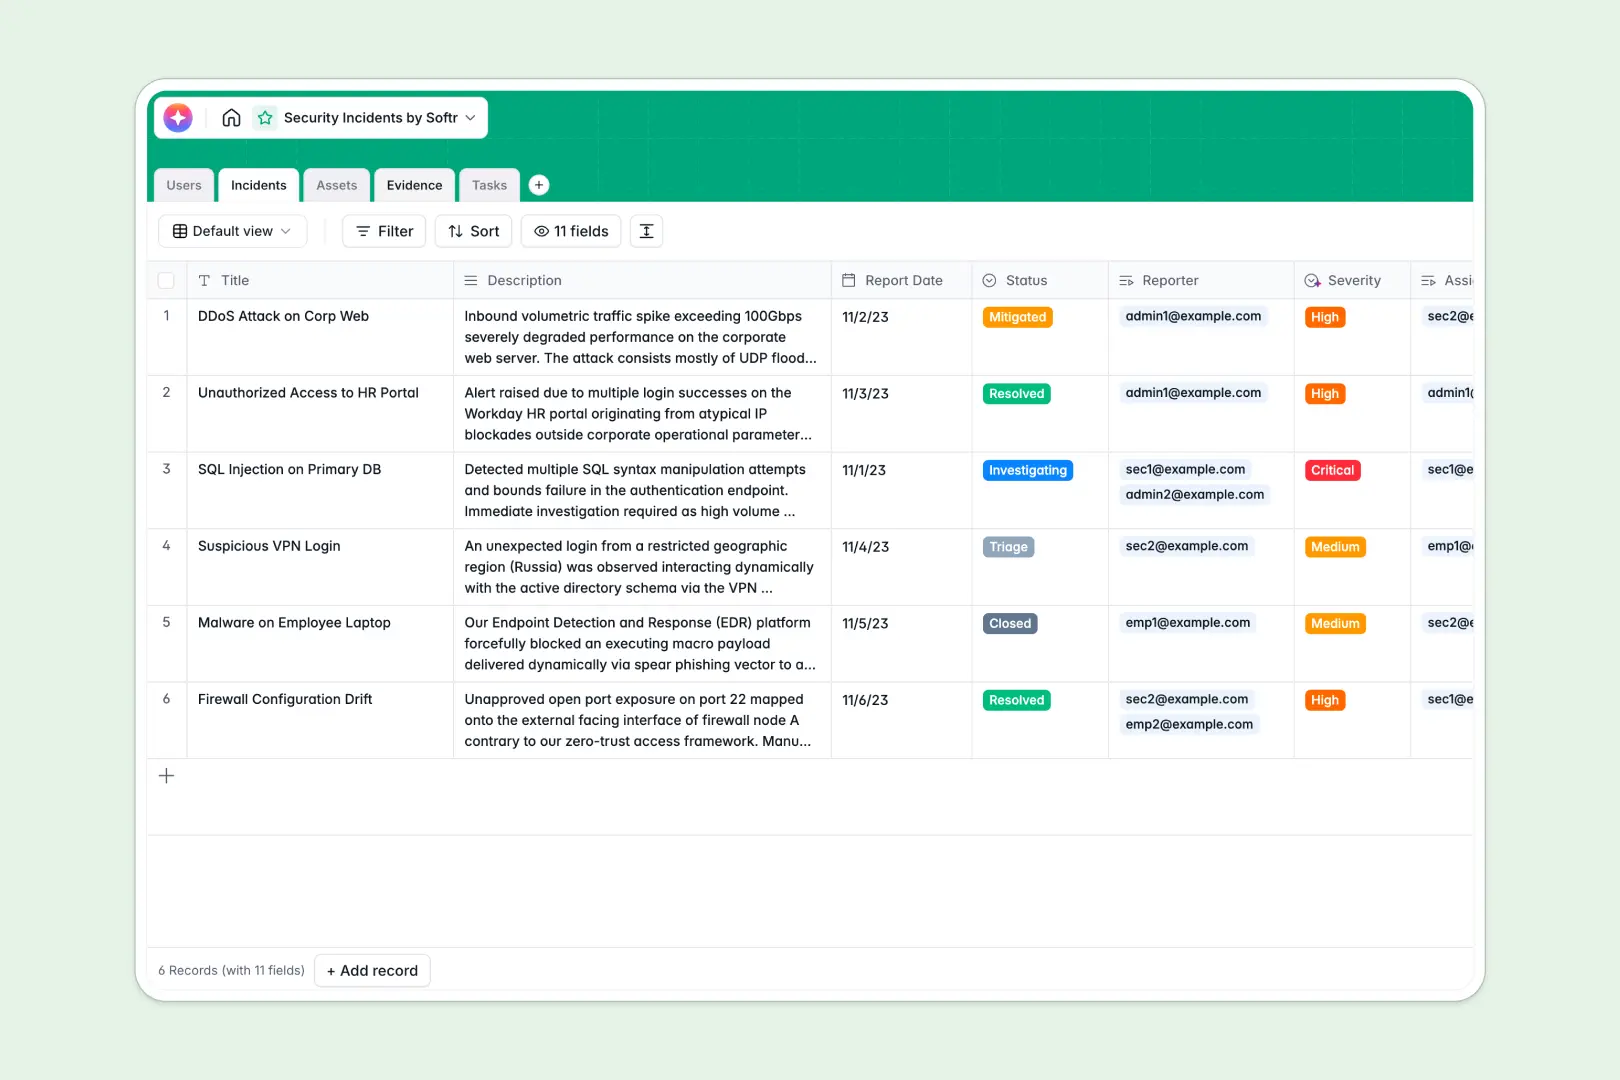Click Medium severity in Suspicious VPN row
This screenshot has width=1620, height=1080.
point(1336,547)
